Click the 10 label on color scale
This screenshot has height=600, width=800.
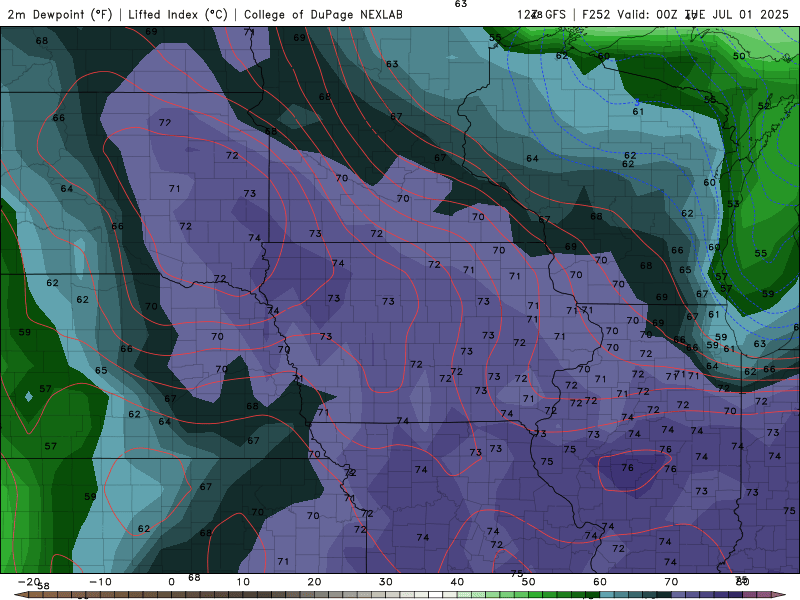coord(243,582)
